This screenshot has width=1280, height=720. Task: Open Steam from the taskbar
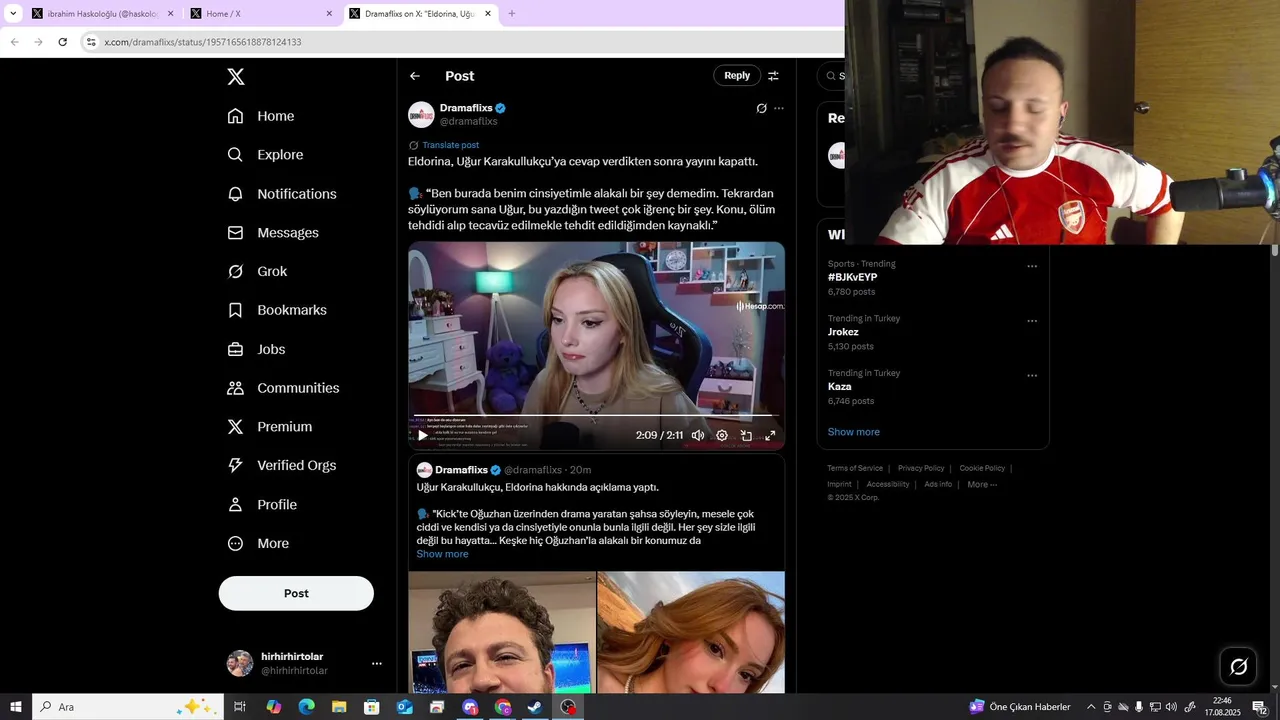pyautogui.click(x=536, y=707)
